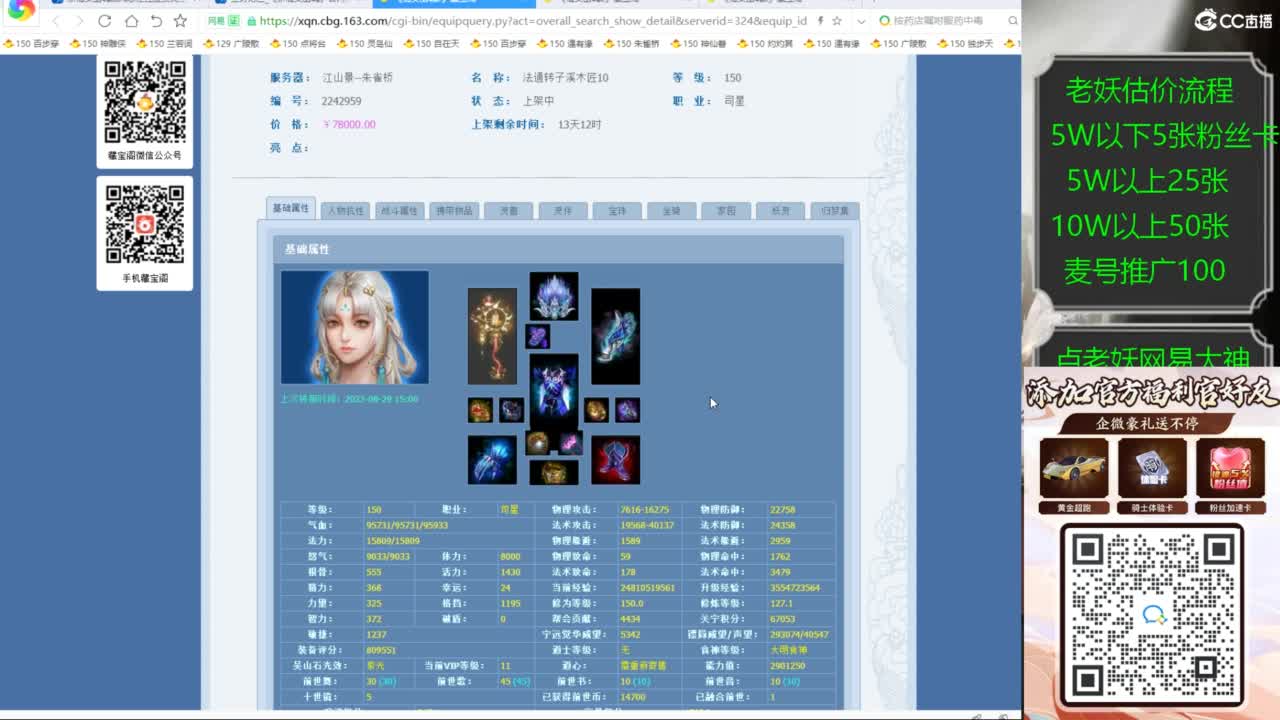Click the blue glove equipment icon
Viewport: 1280px width, 720px height.
492,460
